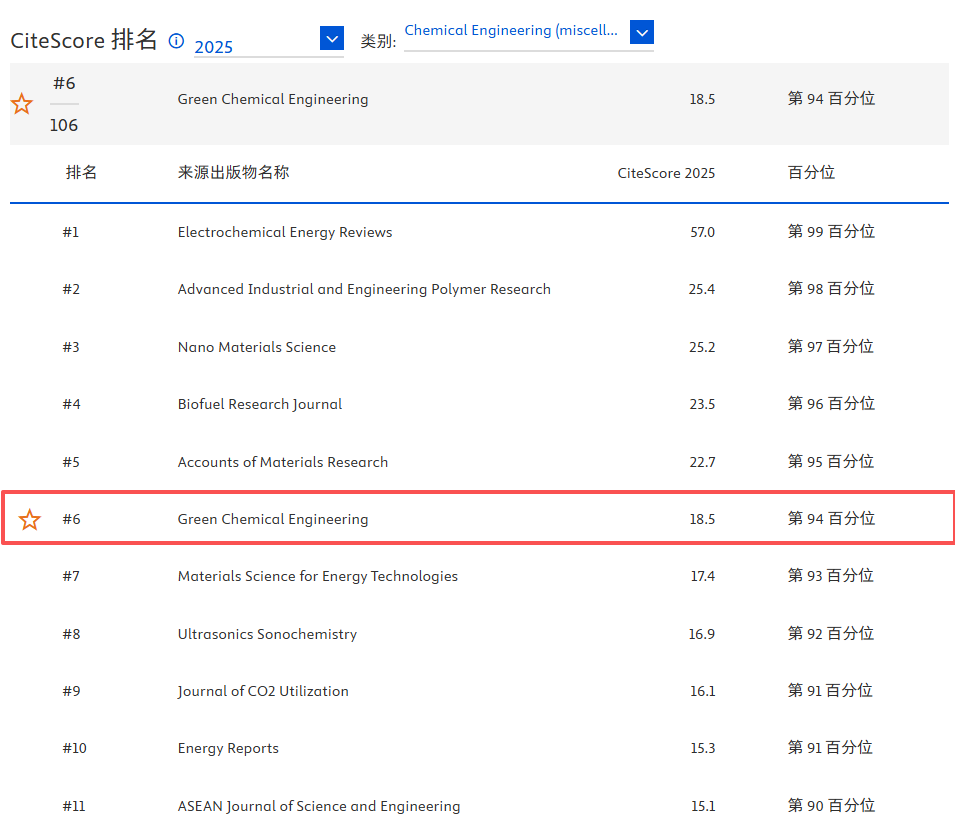Click the CiteScore value 16.1
This screenshot has height=819, width=955.
pos(703,691)
